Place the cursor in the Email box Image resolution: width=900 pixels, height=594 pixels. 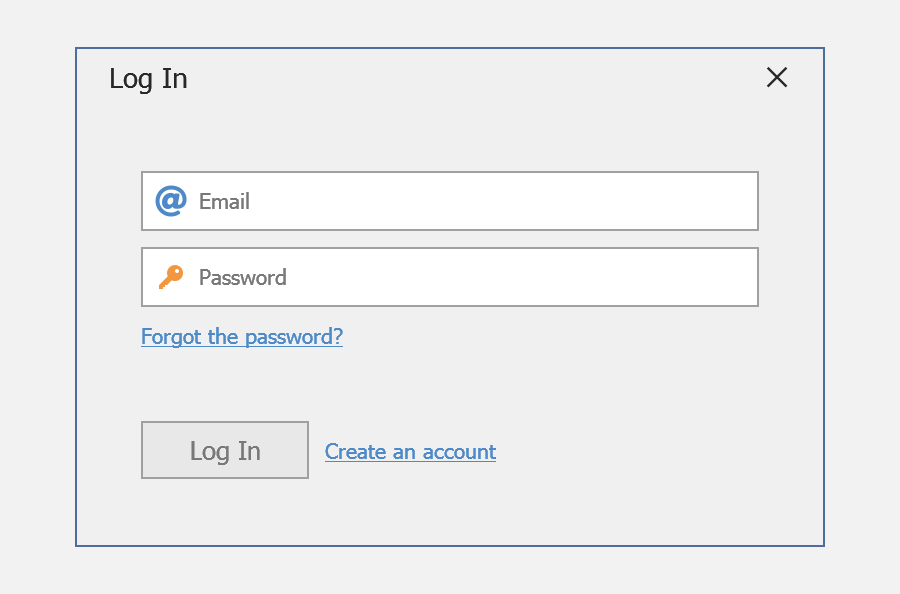click(x=500, y=201)
